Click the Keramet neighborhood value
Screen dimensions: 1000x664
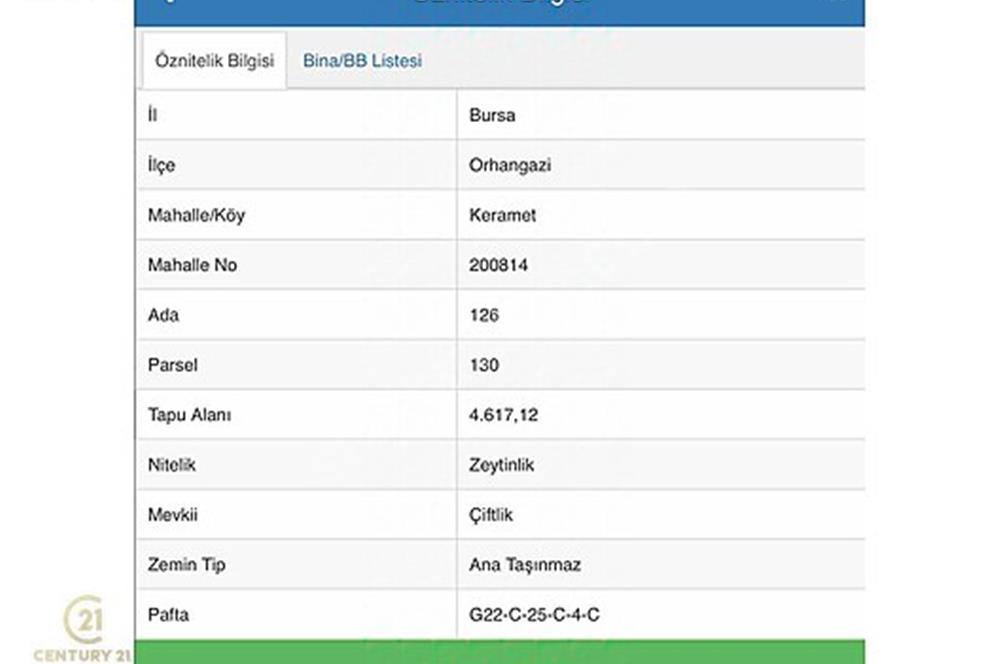tap(502, 215)
